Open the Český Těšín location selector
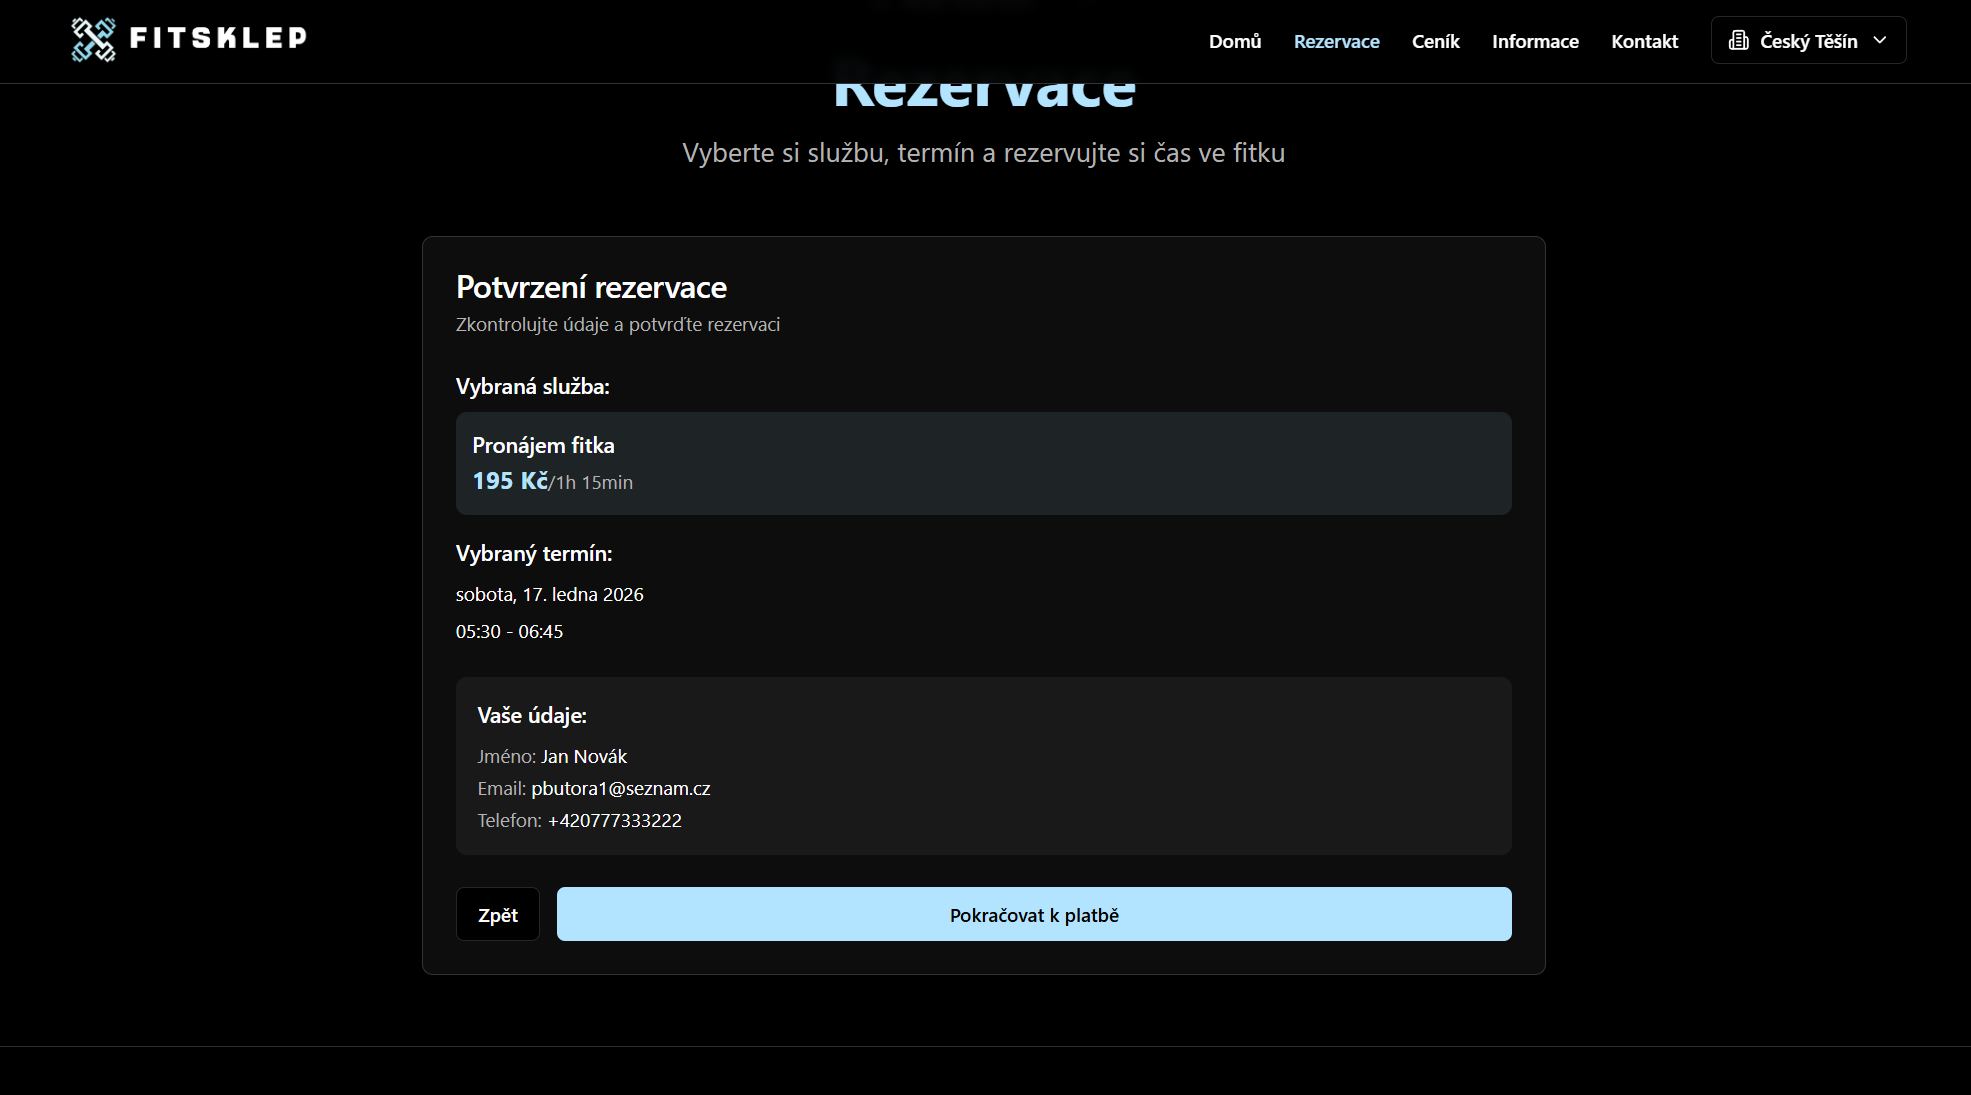Viewport: 1971px width, 1095px height. pos(1807,41)
